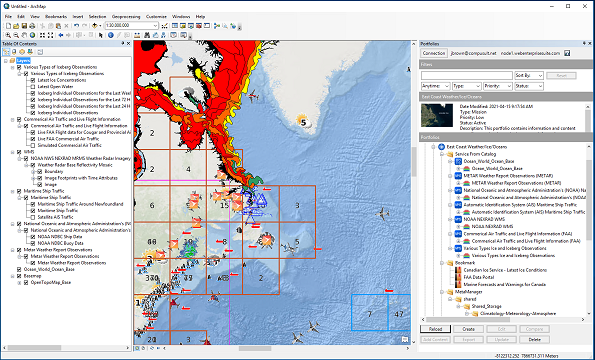Click the East Coast portfolio thumbnail image
Image resolution: width=595 pixels, height=360 pixels.
pyautogui.click(x=437, y=115)
